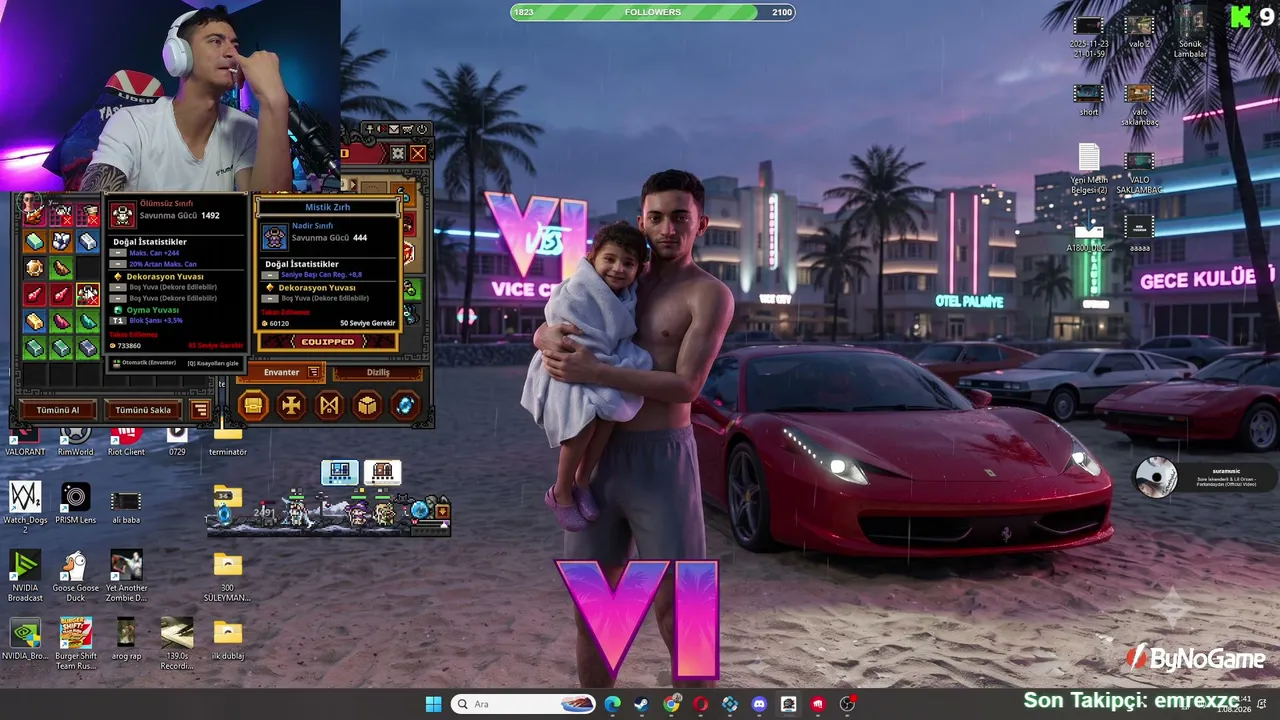Open the blue portal icon in game bar
Viewport: 1280px width, 720px height.
click(x=405, y=405)
